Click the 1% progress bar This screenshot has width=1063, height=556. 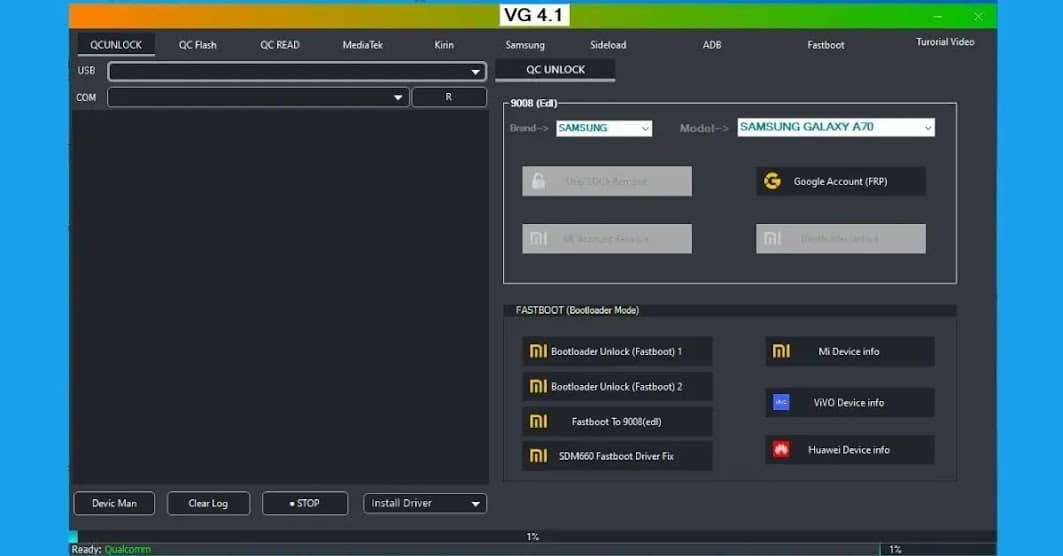(533, 536)
